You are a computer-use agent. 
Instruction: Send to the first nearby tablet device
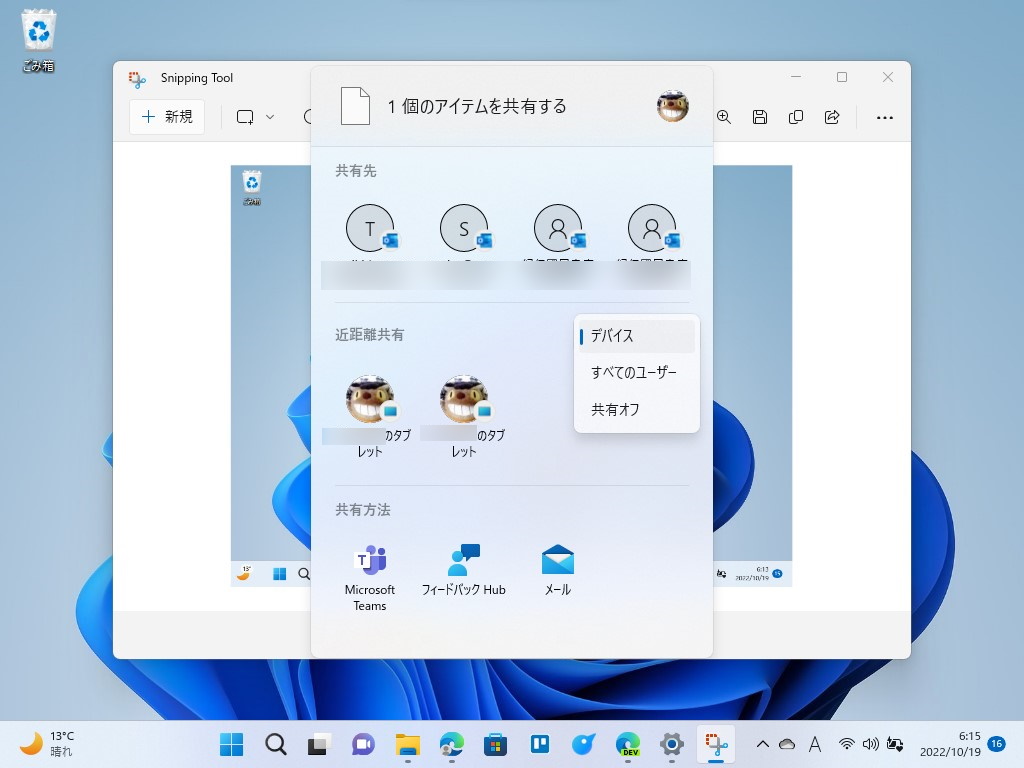(370, 415)
